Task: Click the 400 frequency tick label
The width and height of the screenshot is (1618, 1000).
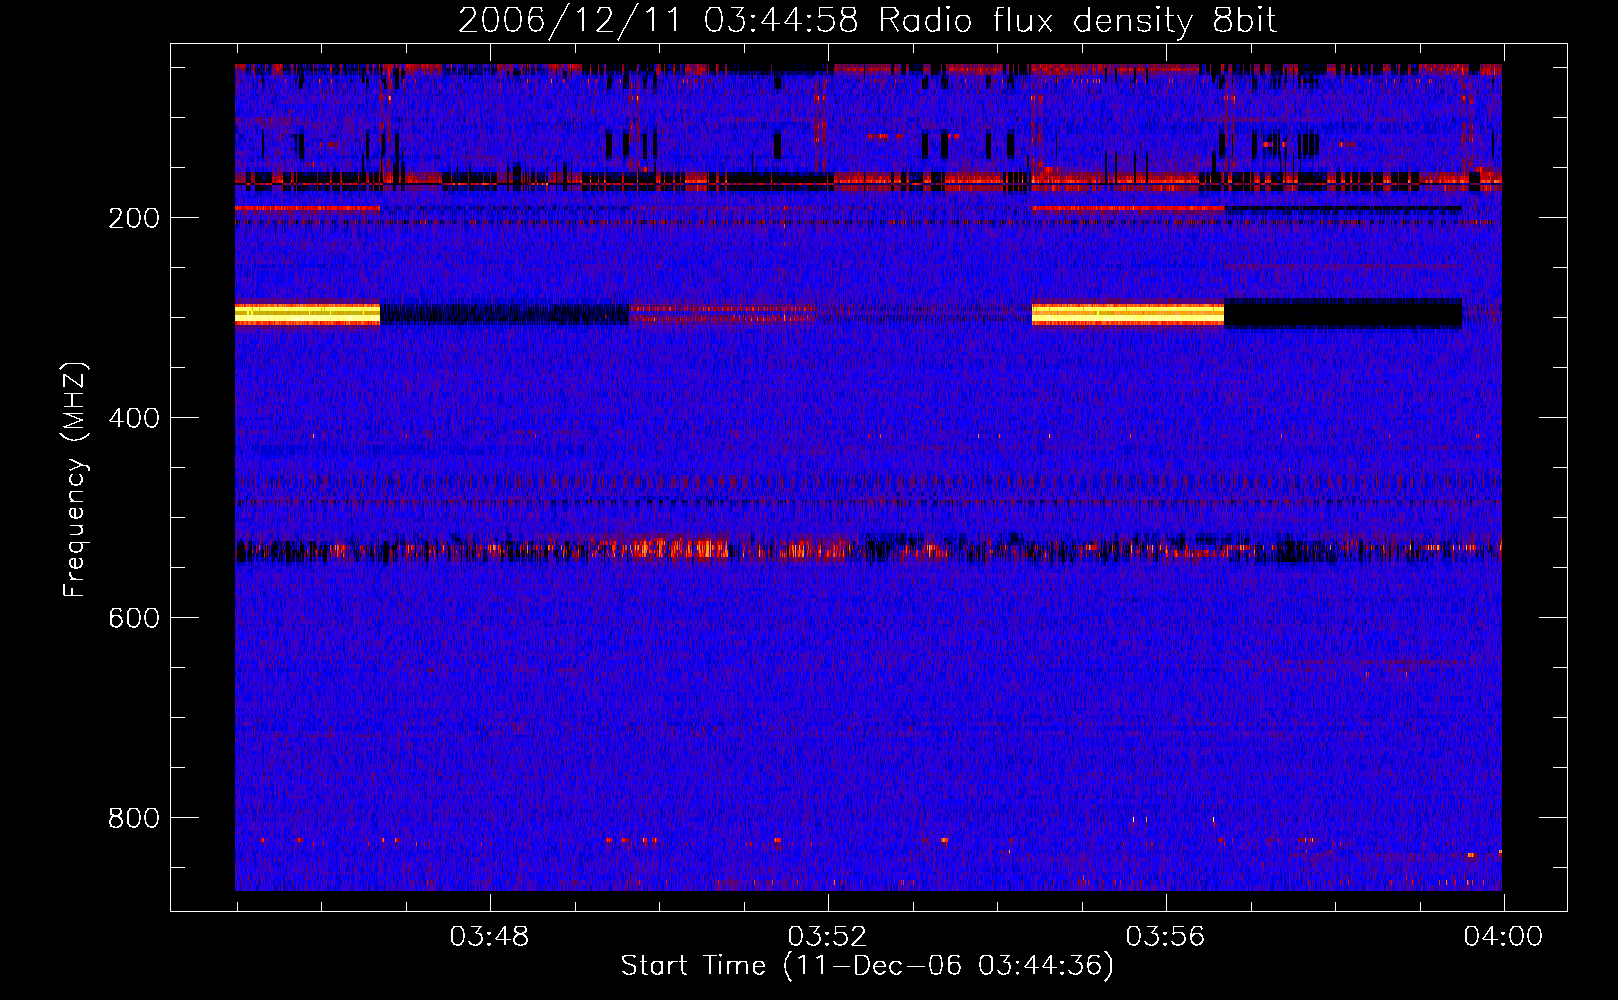Action: click(x=133, y=418)
